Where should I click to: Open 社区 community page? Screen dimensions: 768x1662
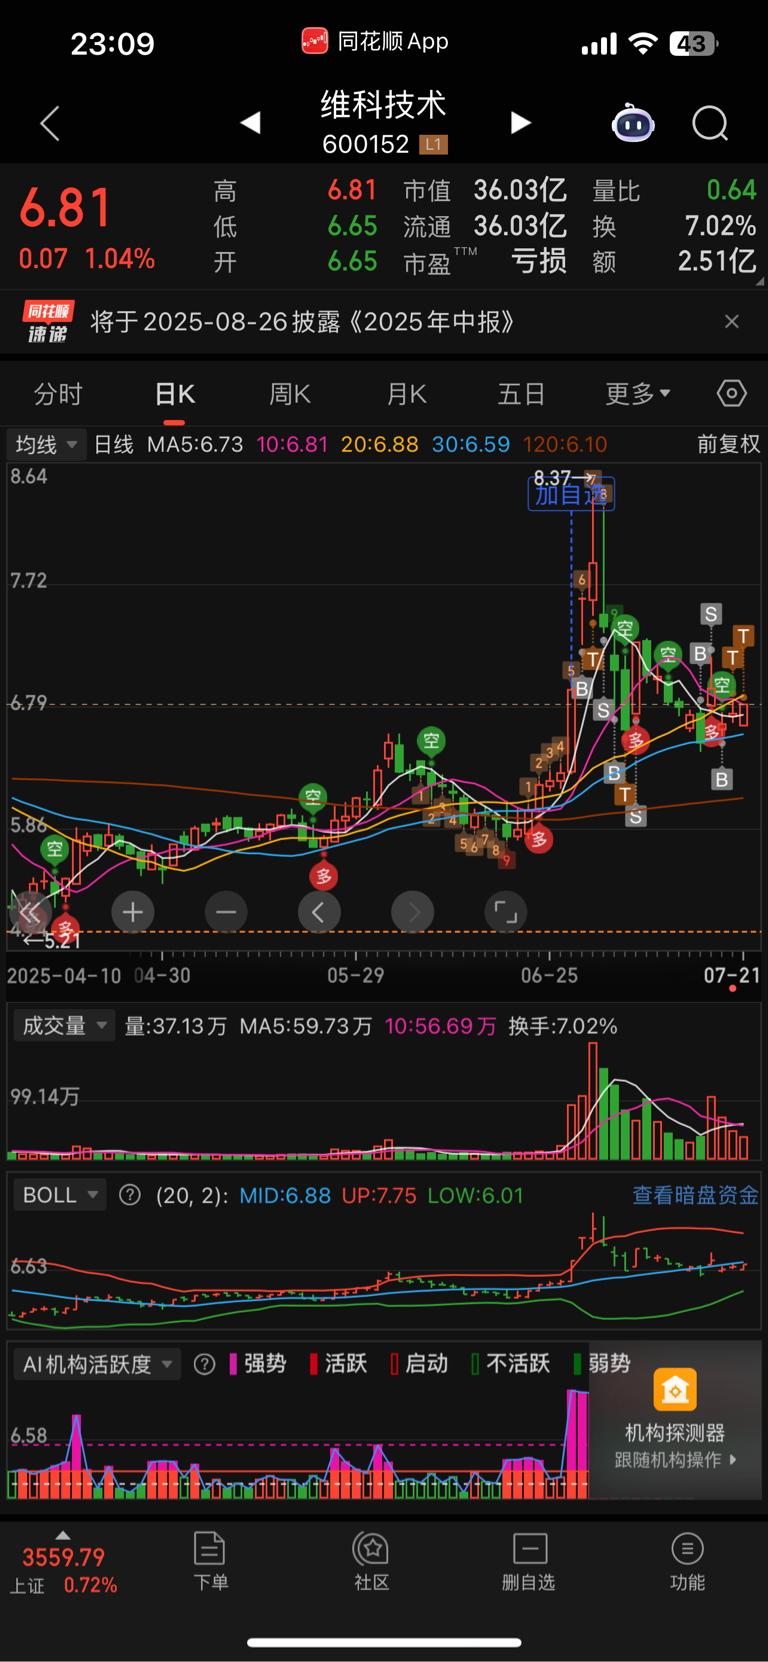click(x=372, y=1561)
